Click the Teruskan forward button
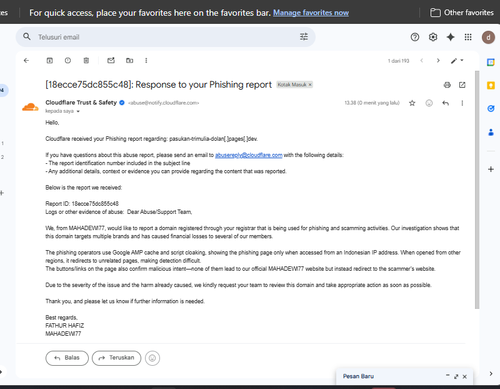The width and height of the screenshot is (500, 389). pyautogui.click(x=116, y=358)
